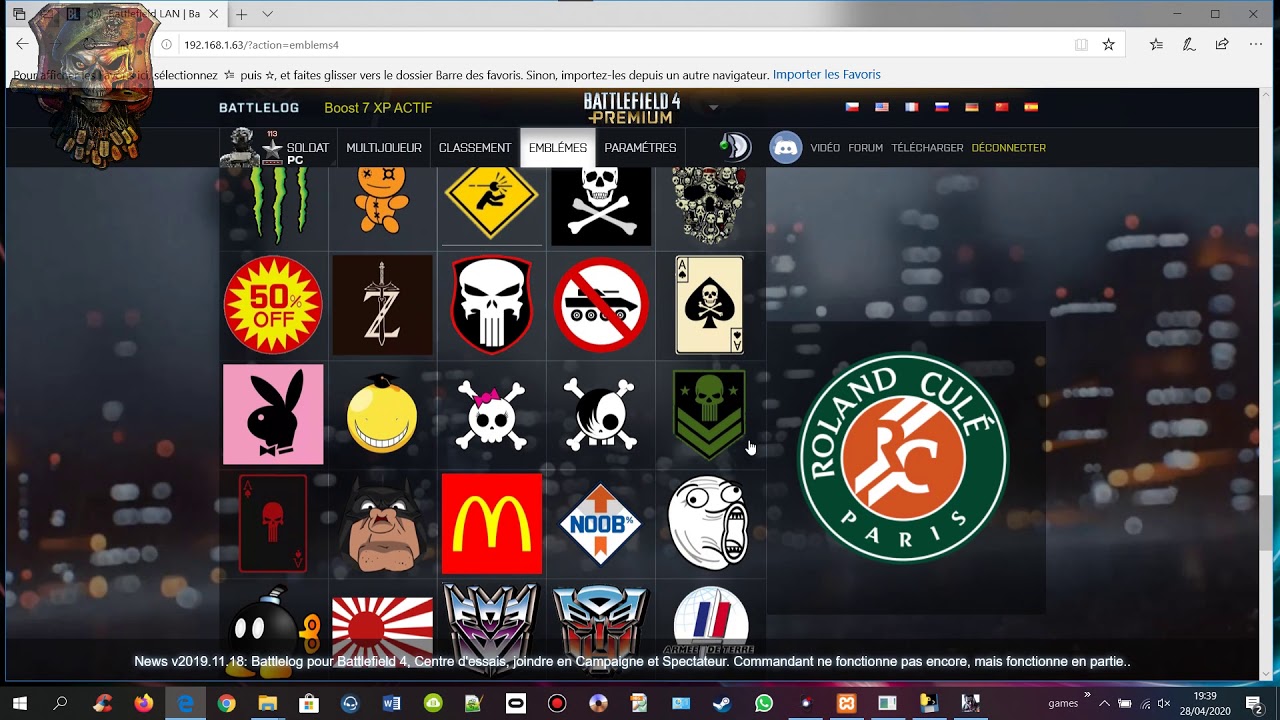Image resolution: width=1280 pixels, height=720 pixels.
Task: Select the EMBLÈMES tab
Action: pos(558,148)
